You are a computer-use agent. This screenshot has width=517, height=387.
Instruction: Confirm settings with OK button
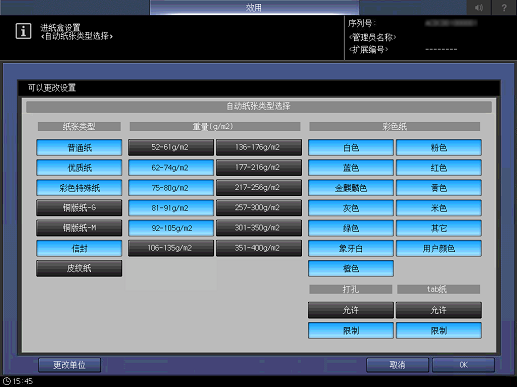[463, 365]
